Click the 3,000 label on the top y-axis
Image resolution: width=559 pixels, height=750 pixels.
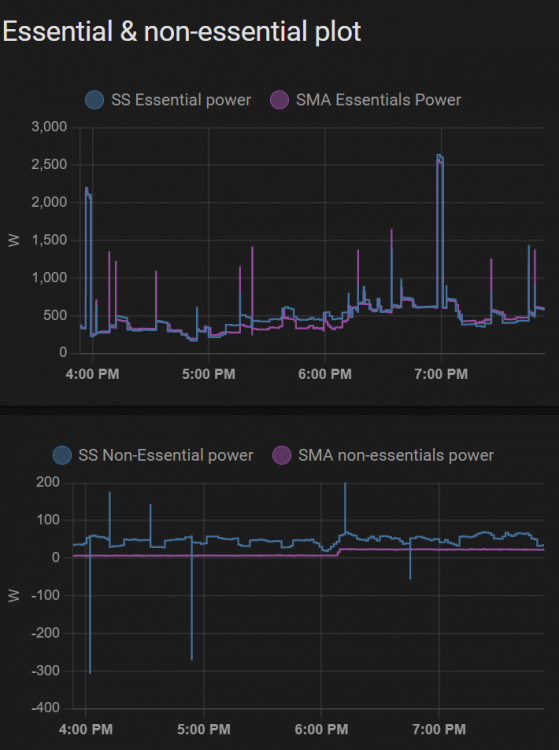coord(49,127)
